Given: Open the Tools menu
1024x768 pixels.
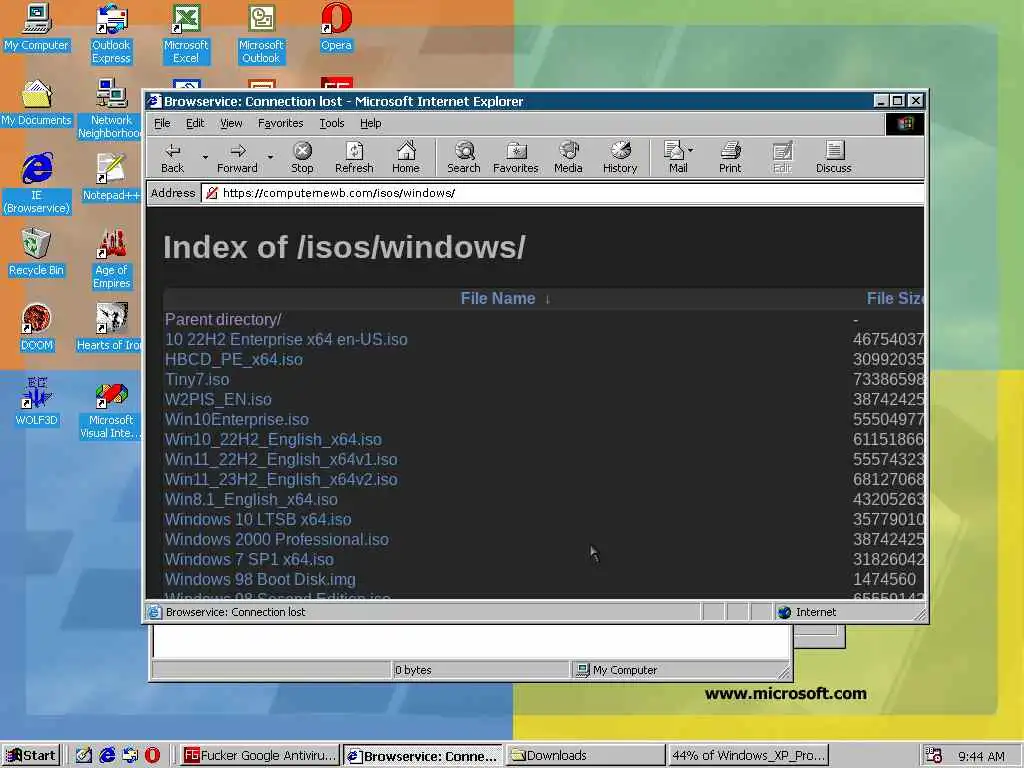Looking at the screenshot, I should coord(332,123).
